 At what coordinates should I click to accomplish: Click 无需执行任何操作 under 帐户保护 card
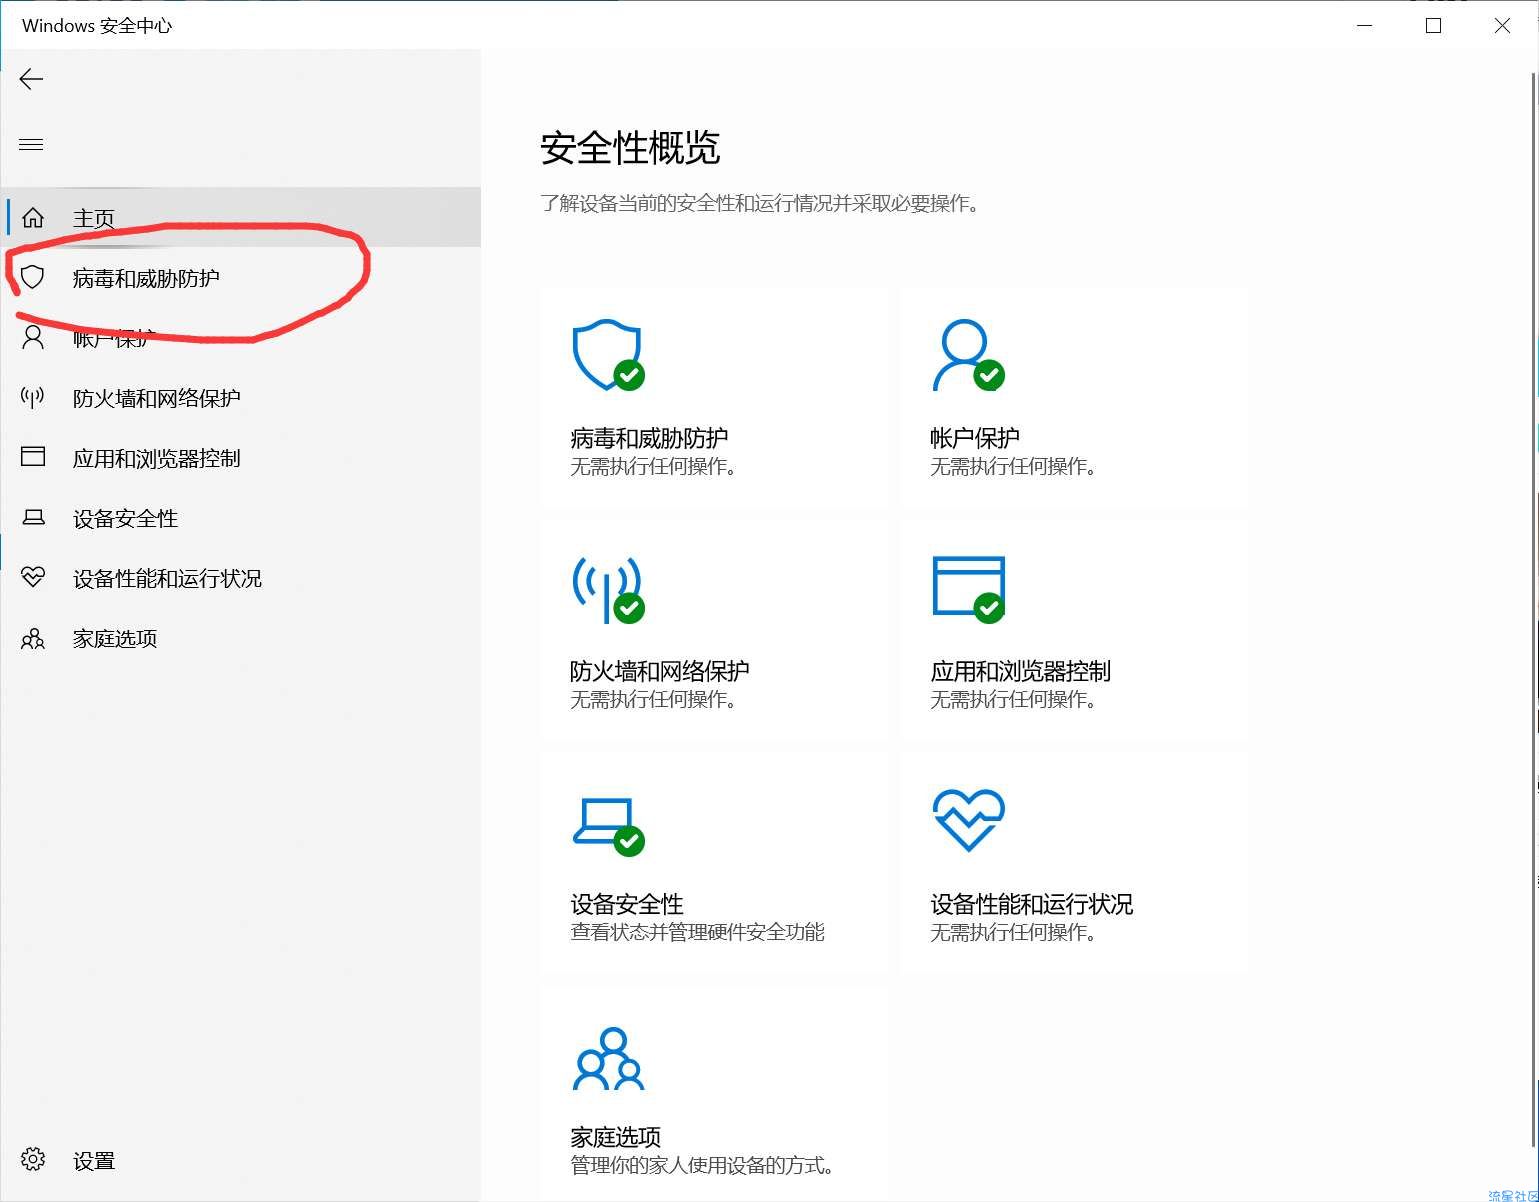(1013, 466)
